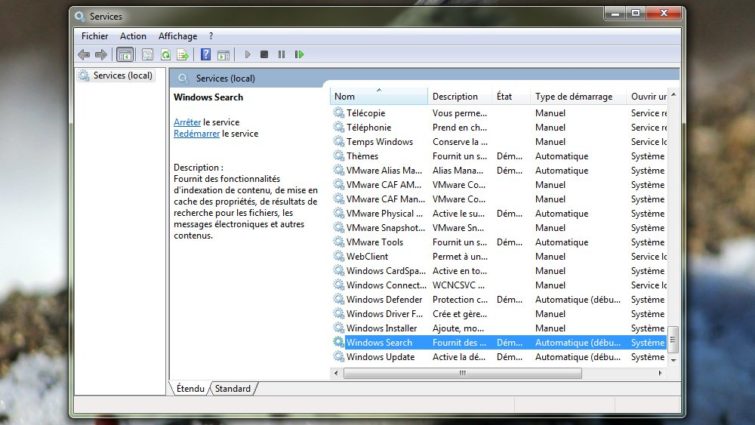Screen dimensions: 755x425
Task: Sort by Type de démarrage column header
Action: 578,96
